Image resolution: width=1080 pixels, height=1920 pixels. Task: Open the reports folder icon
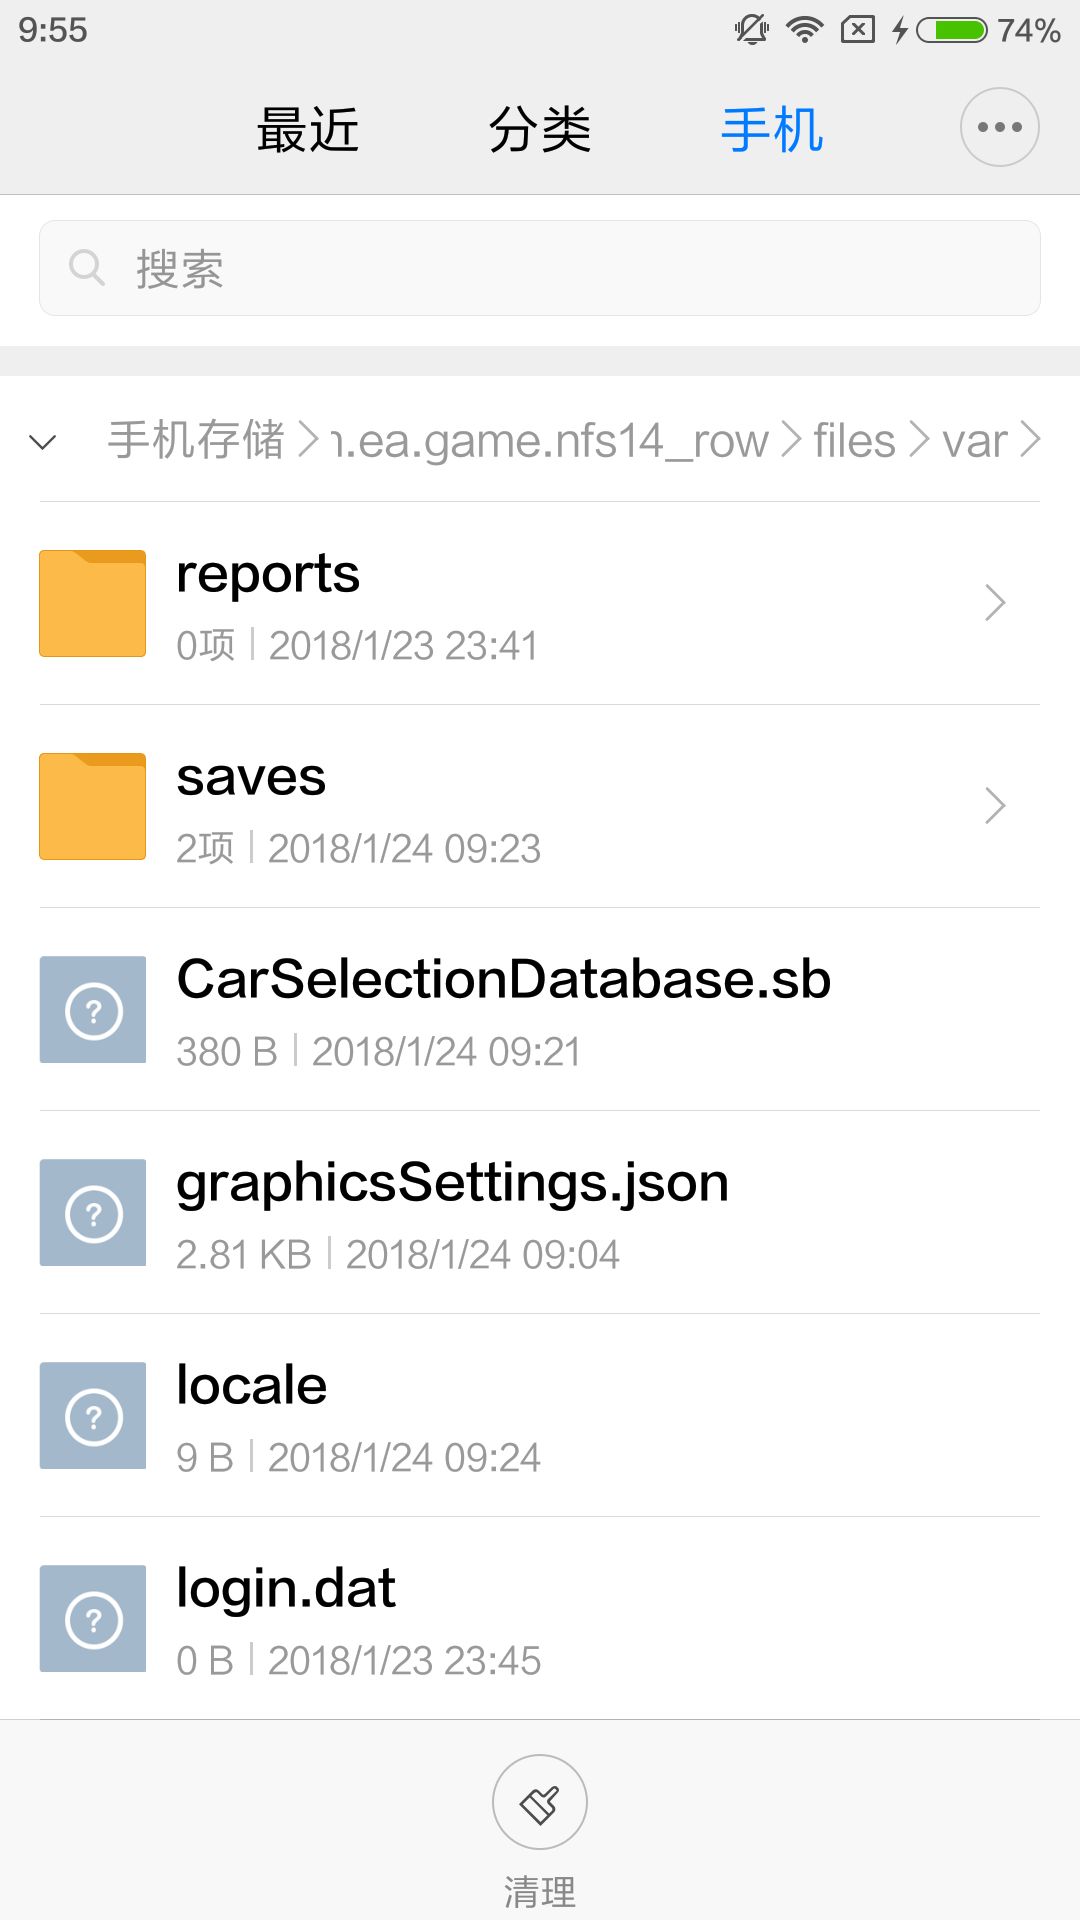point(93,603)
